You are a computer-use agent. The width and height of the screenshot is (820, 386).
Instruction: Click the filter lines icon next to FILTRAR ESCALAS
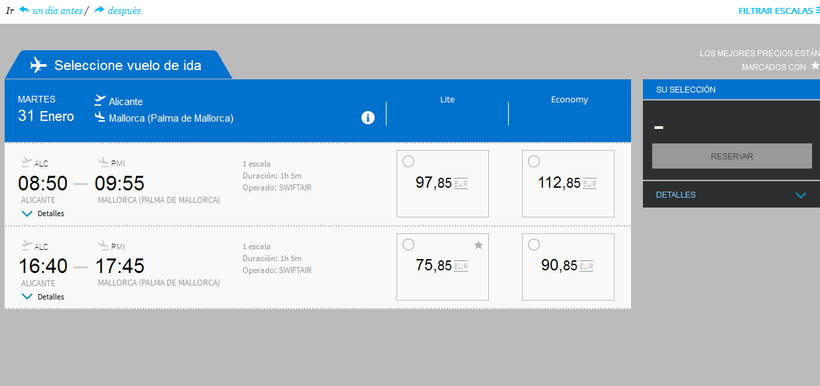tap(817, 10)
